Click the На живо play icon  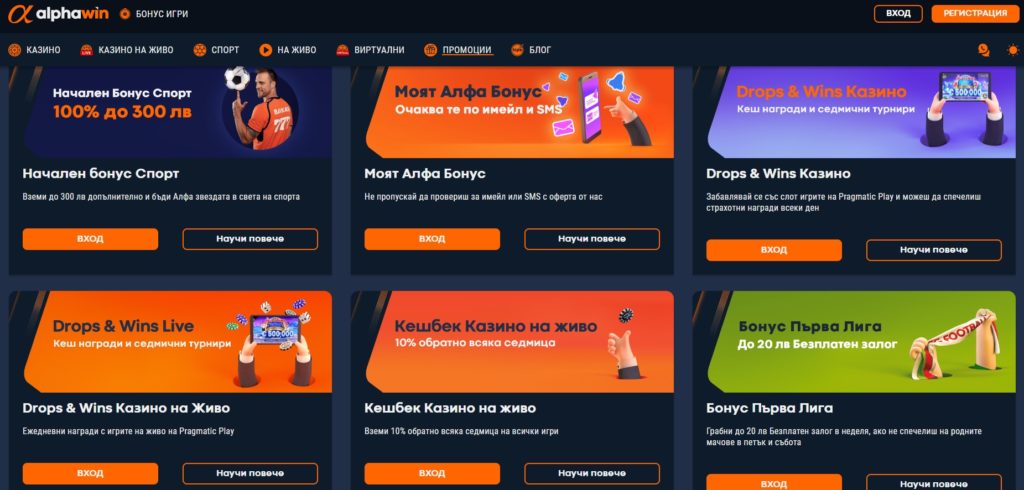coord(265,50)
